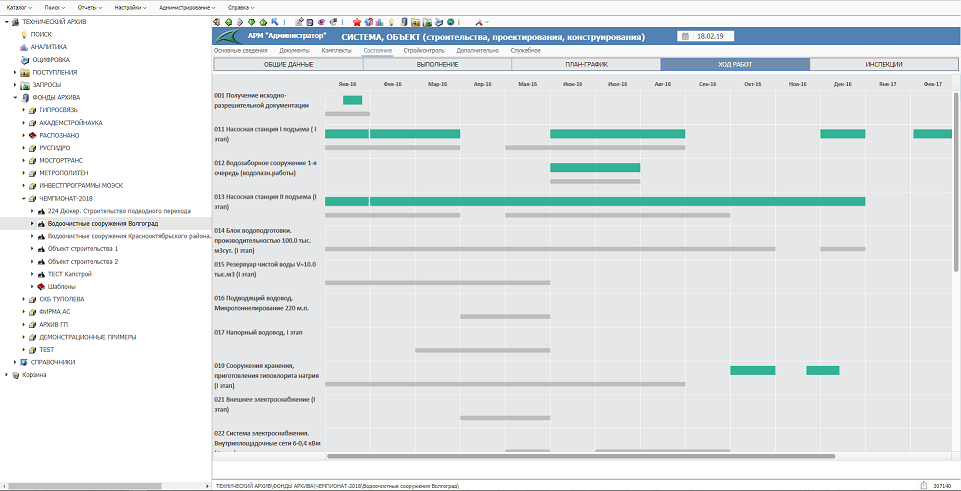Click the green up arrow toolbar icon

pos(263,21)
